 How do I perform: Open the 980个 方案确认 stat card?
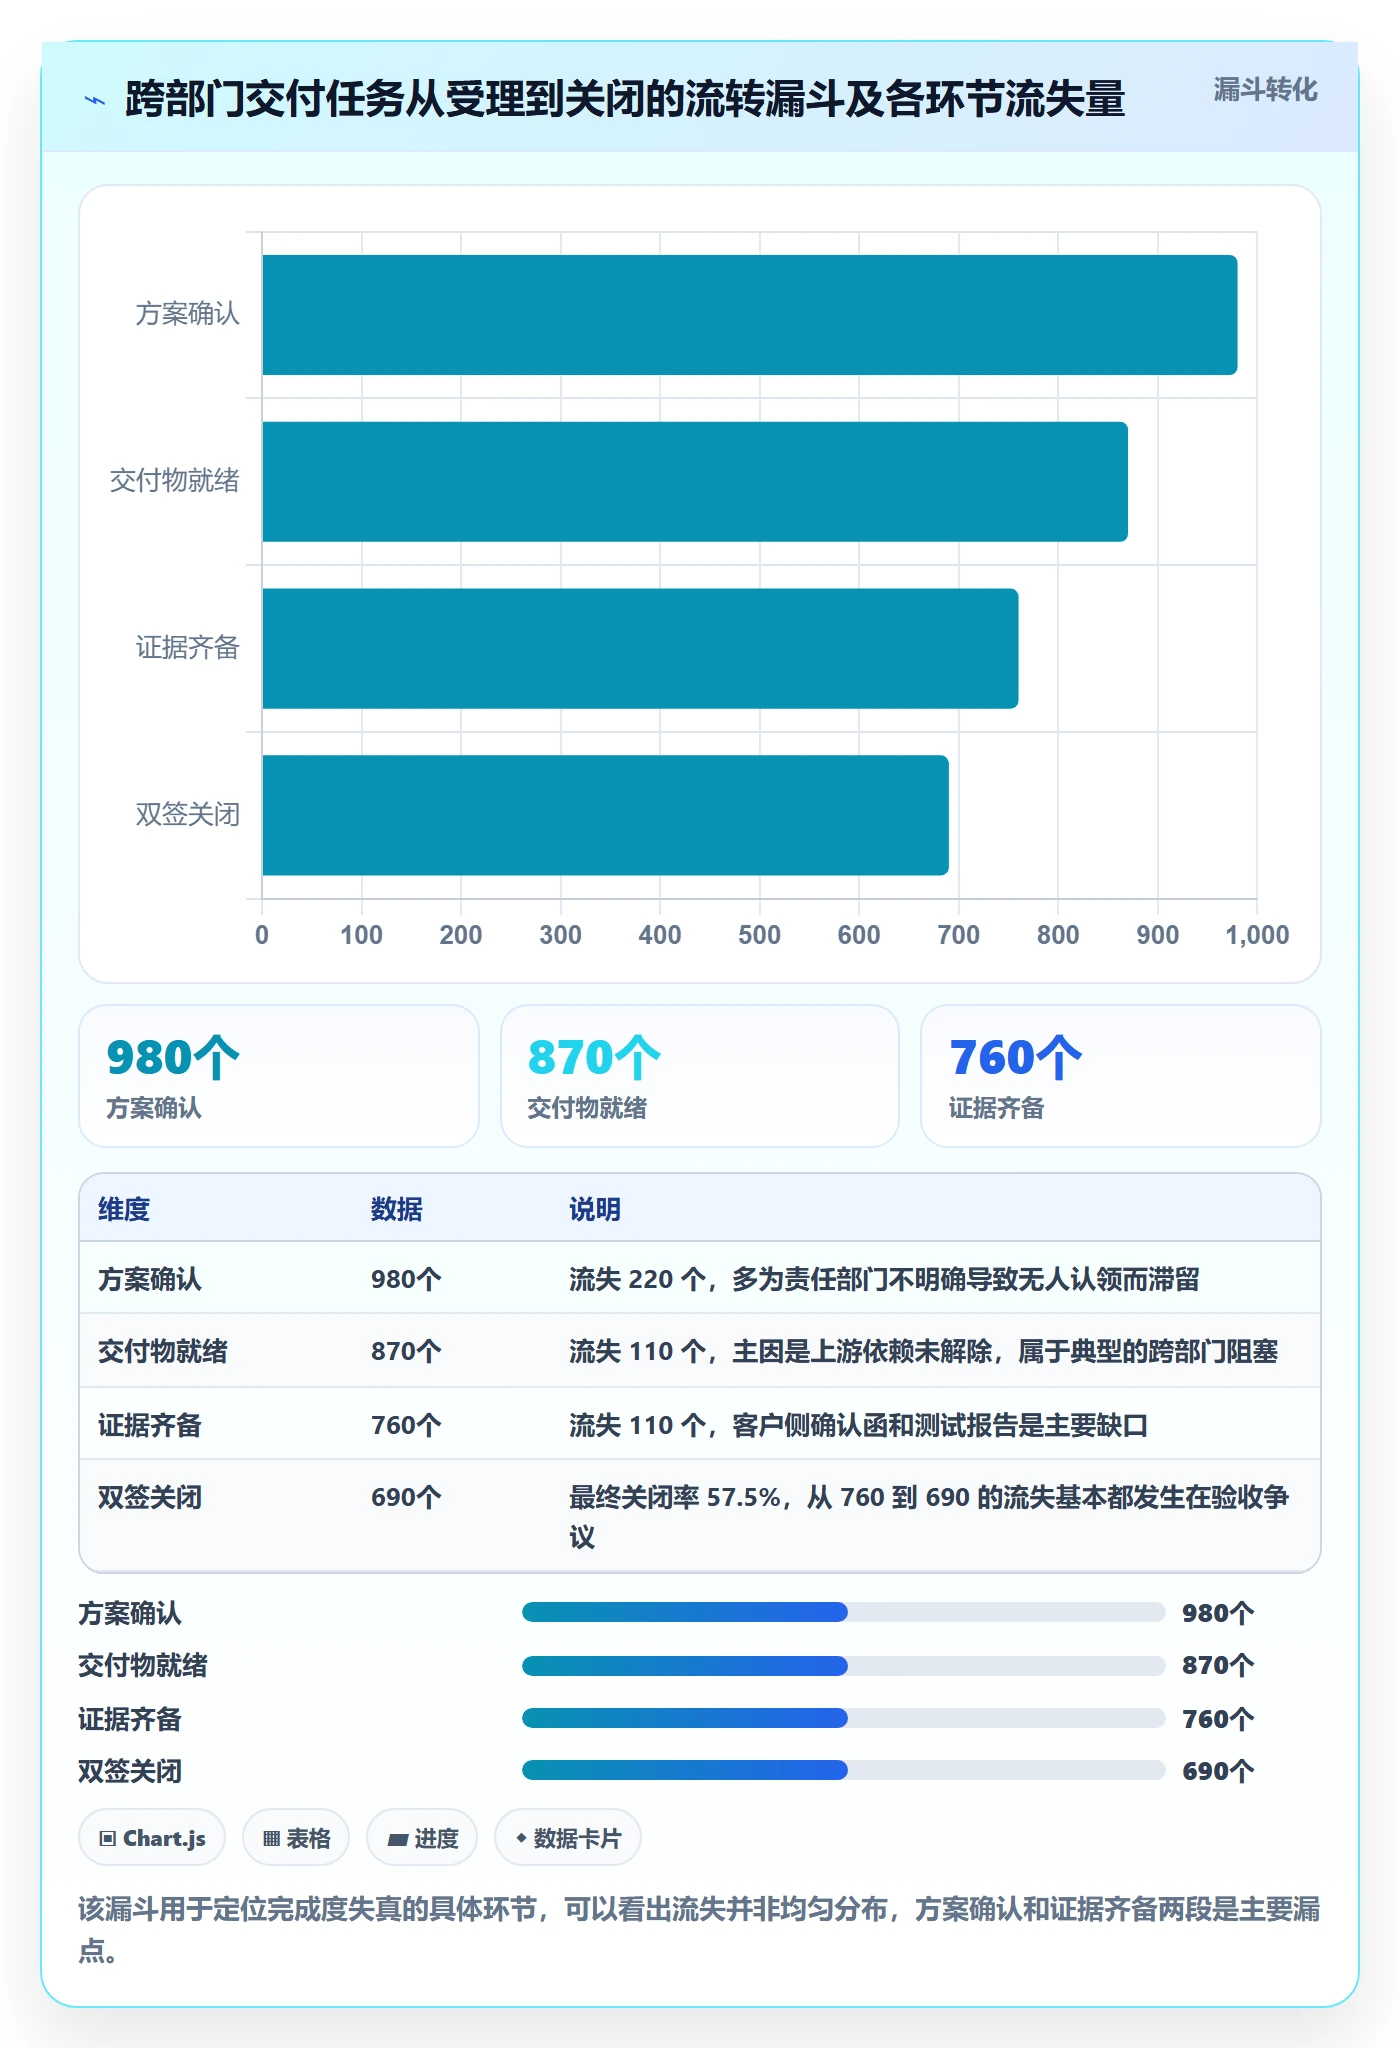(279, 1076)
